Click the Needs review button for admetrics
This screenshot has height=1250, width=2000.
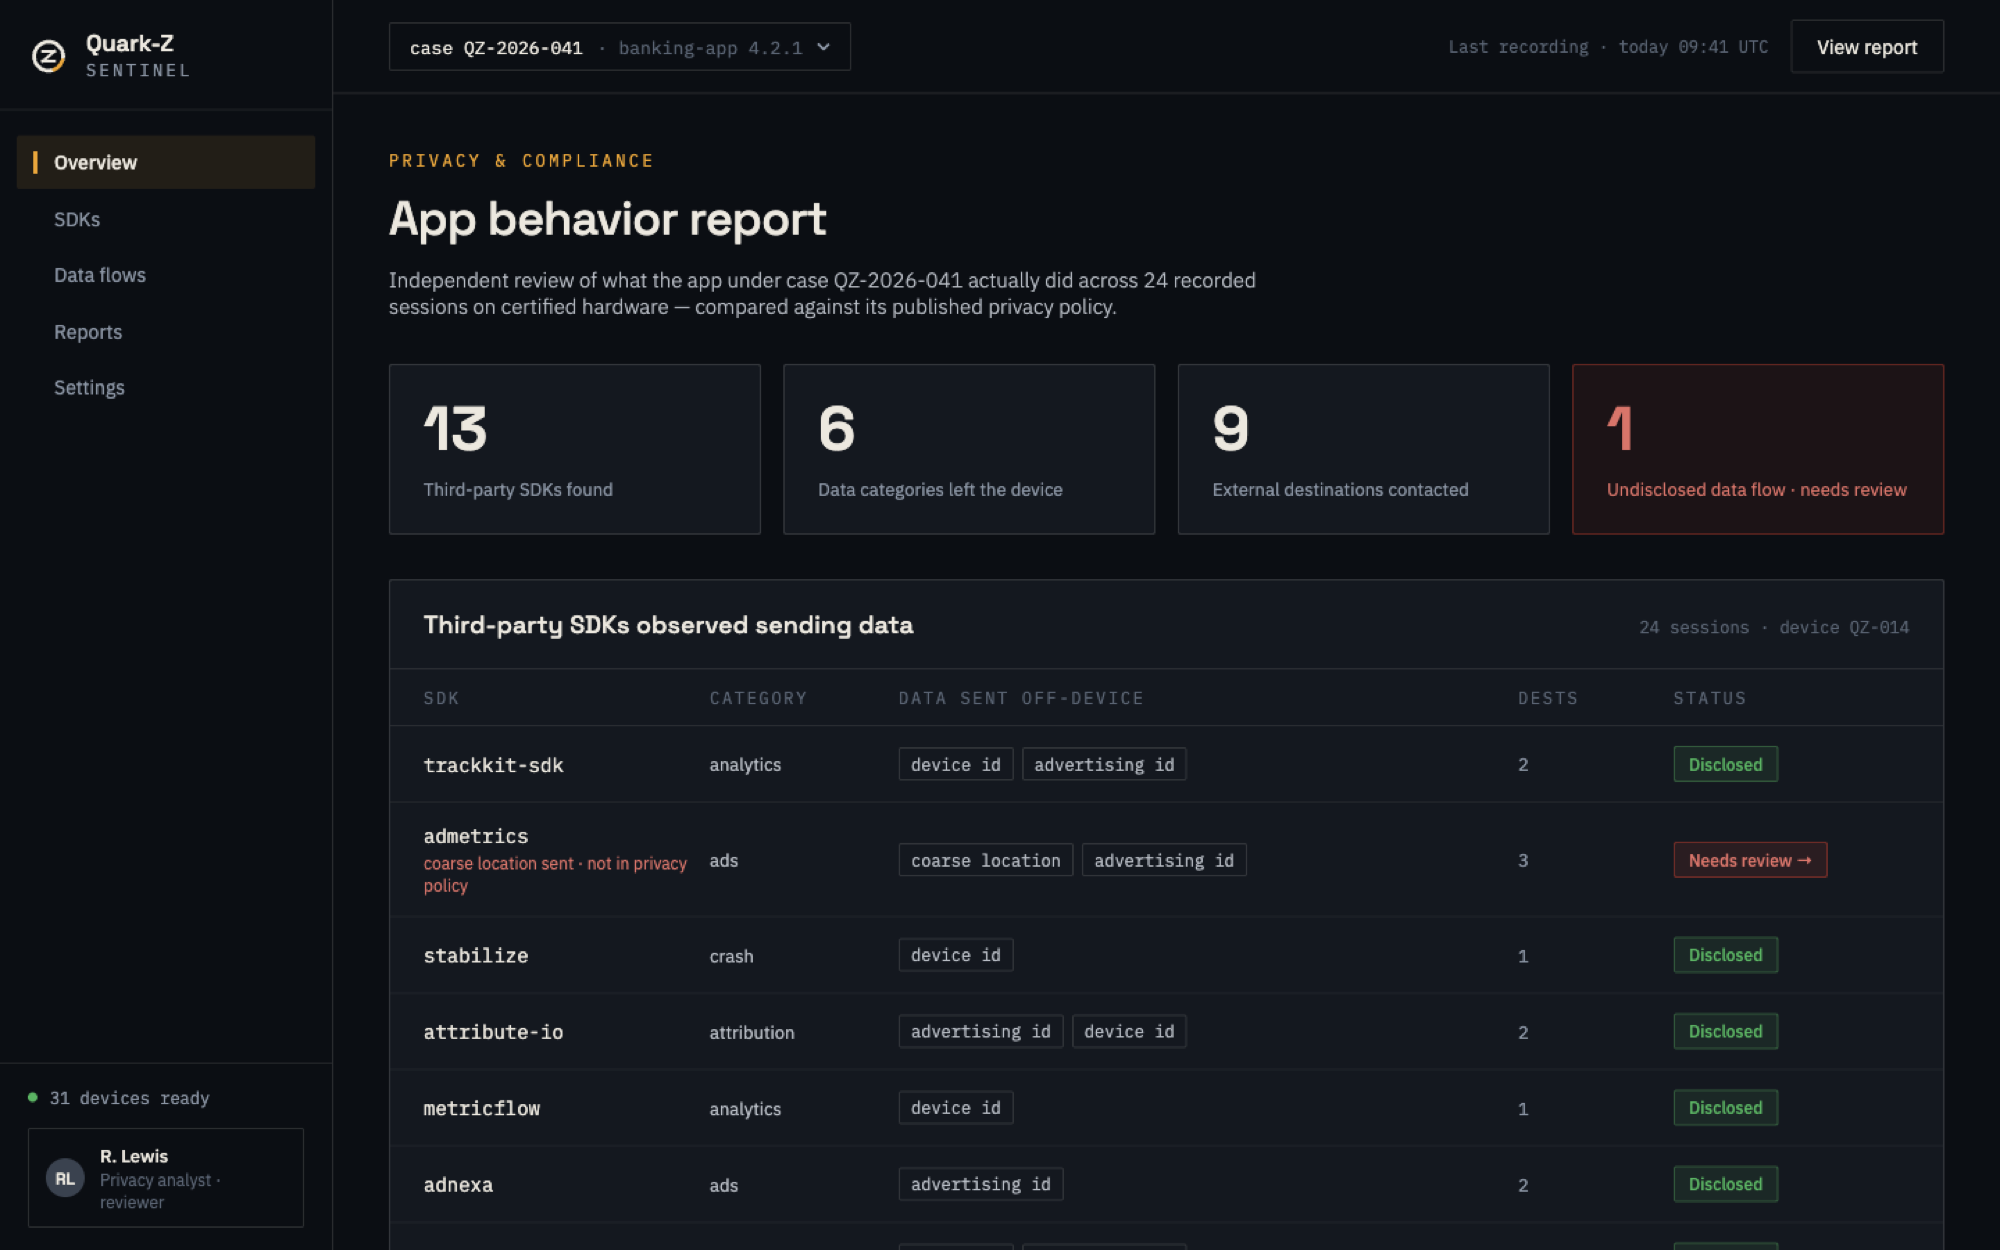[x=1750, y=860]
